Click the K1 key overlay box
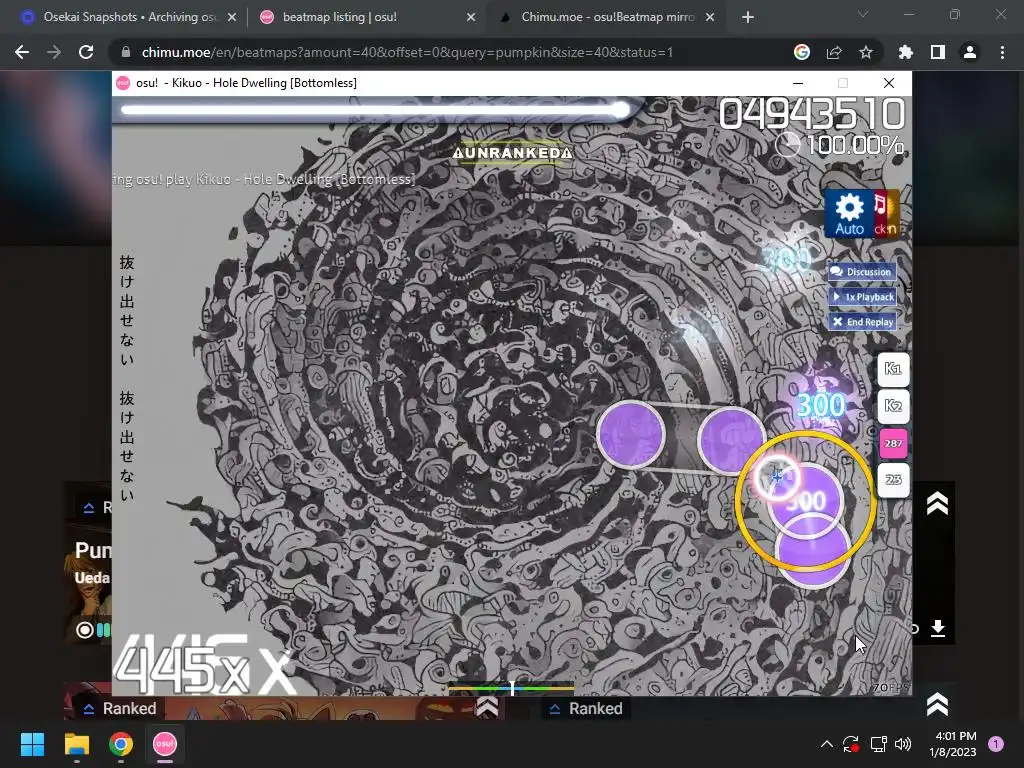 (x=893, y=369)
